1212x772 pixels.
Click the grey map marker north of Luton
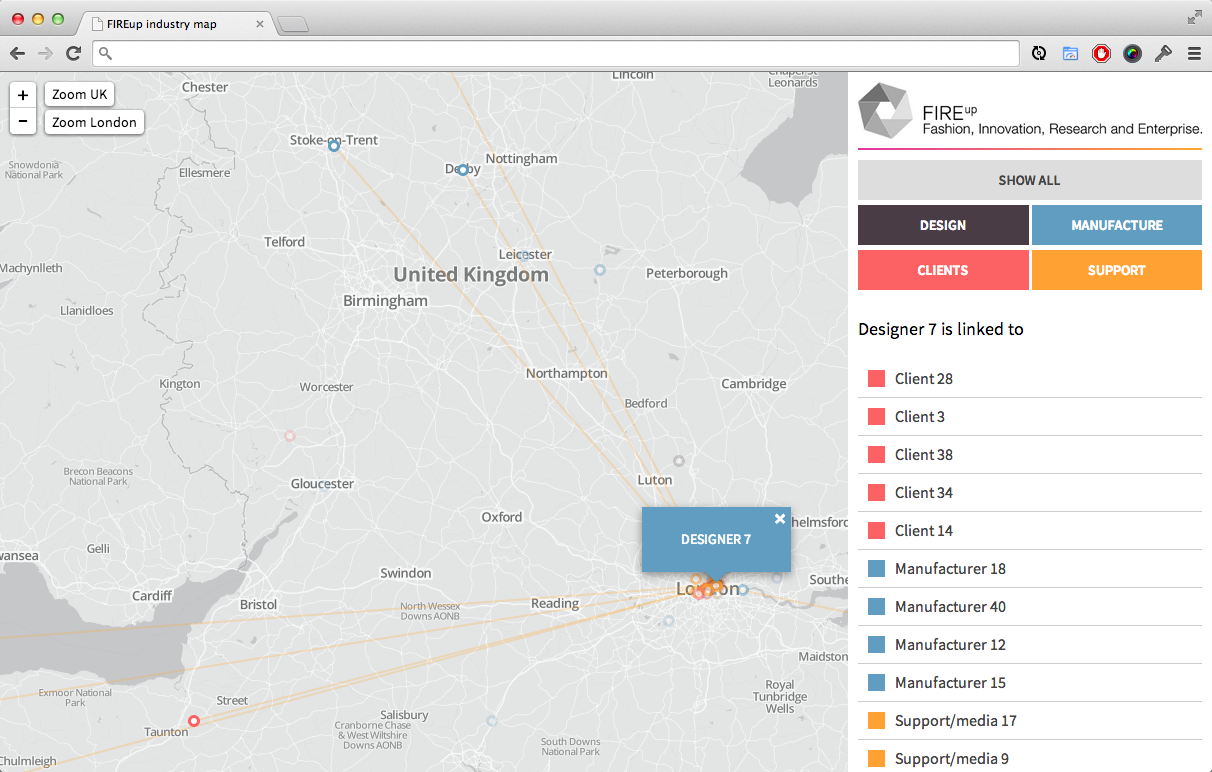pos(679,461)
